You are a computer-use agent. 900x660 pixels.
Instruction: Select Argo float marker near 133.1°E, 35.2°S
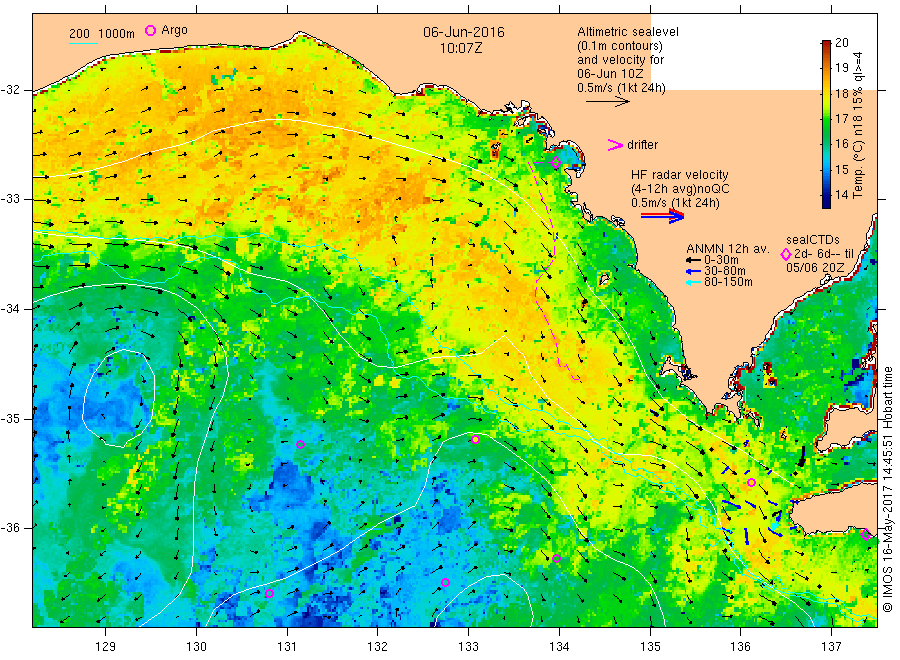(x=475, y=440)
